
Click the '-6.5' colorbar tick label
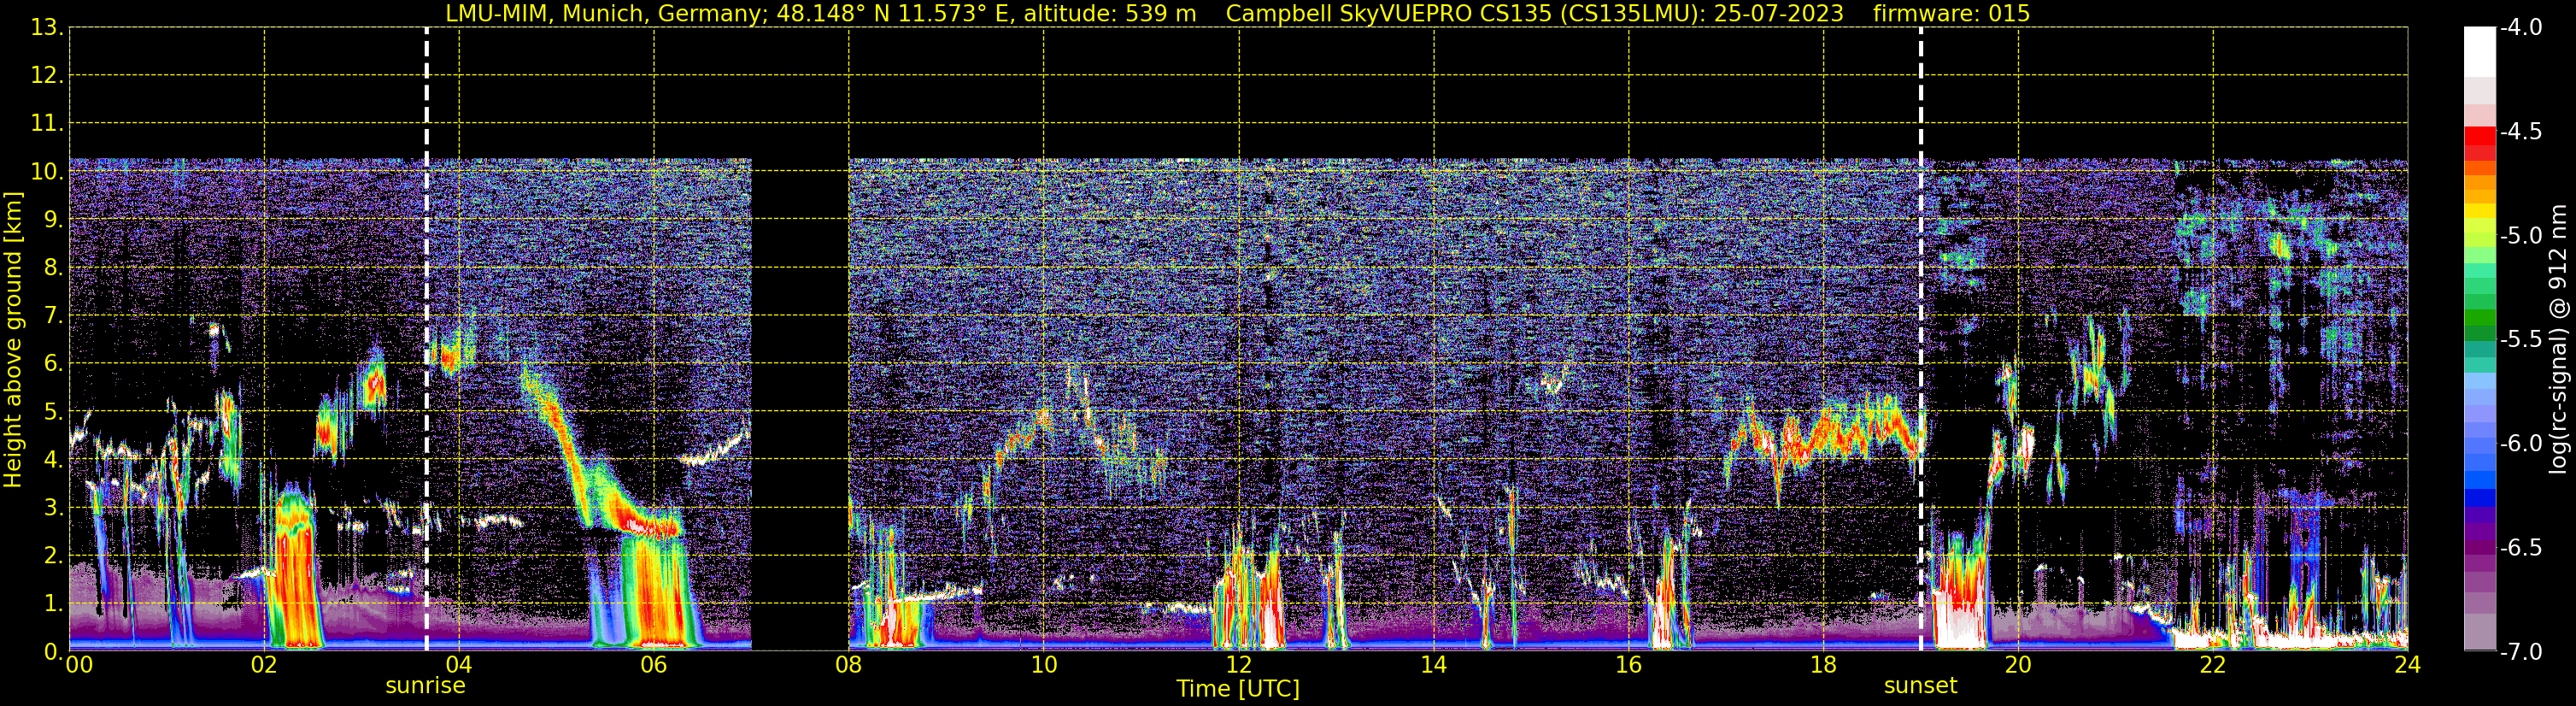tap(2520, 548)
